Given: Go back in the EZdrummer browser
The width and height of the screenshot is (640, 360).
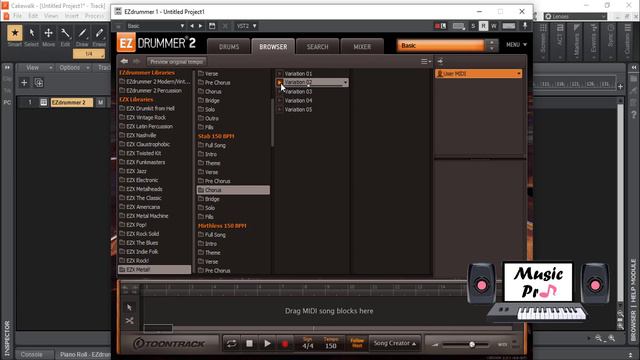Looking at the screenshot, I should click(x=124, y=61).
